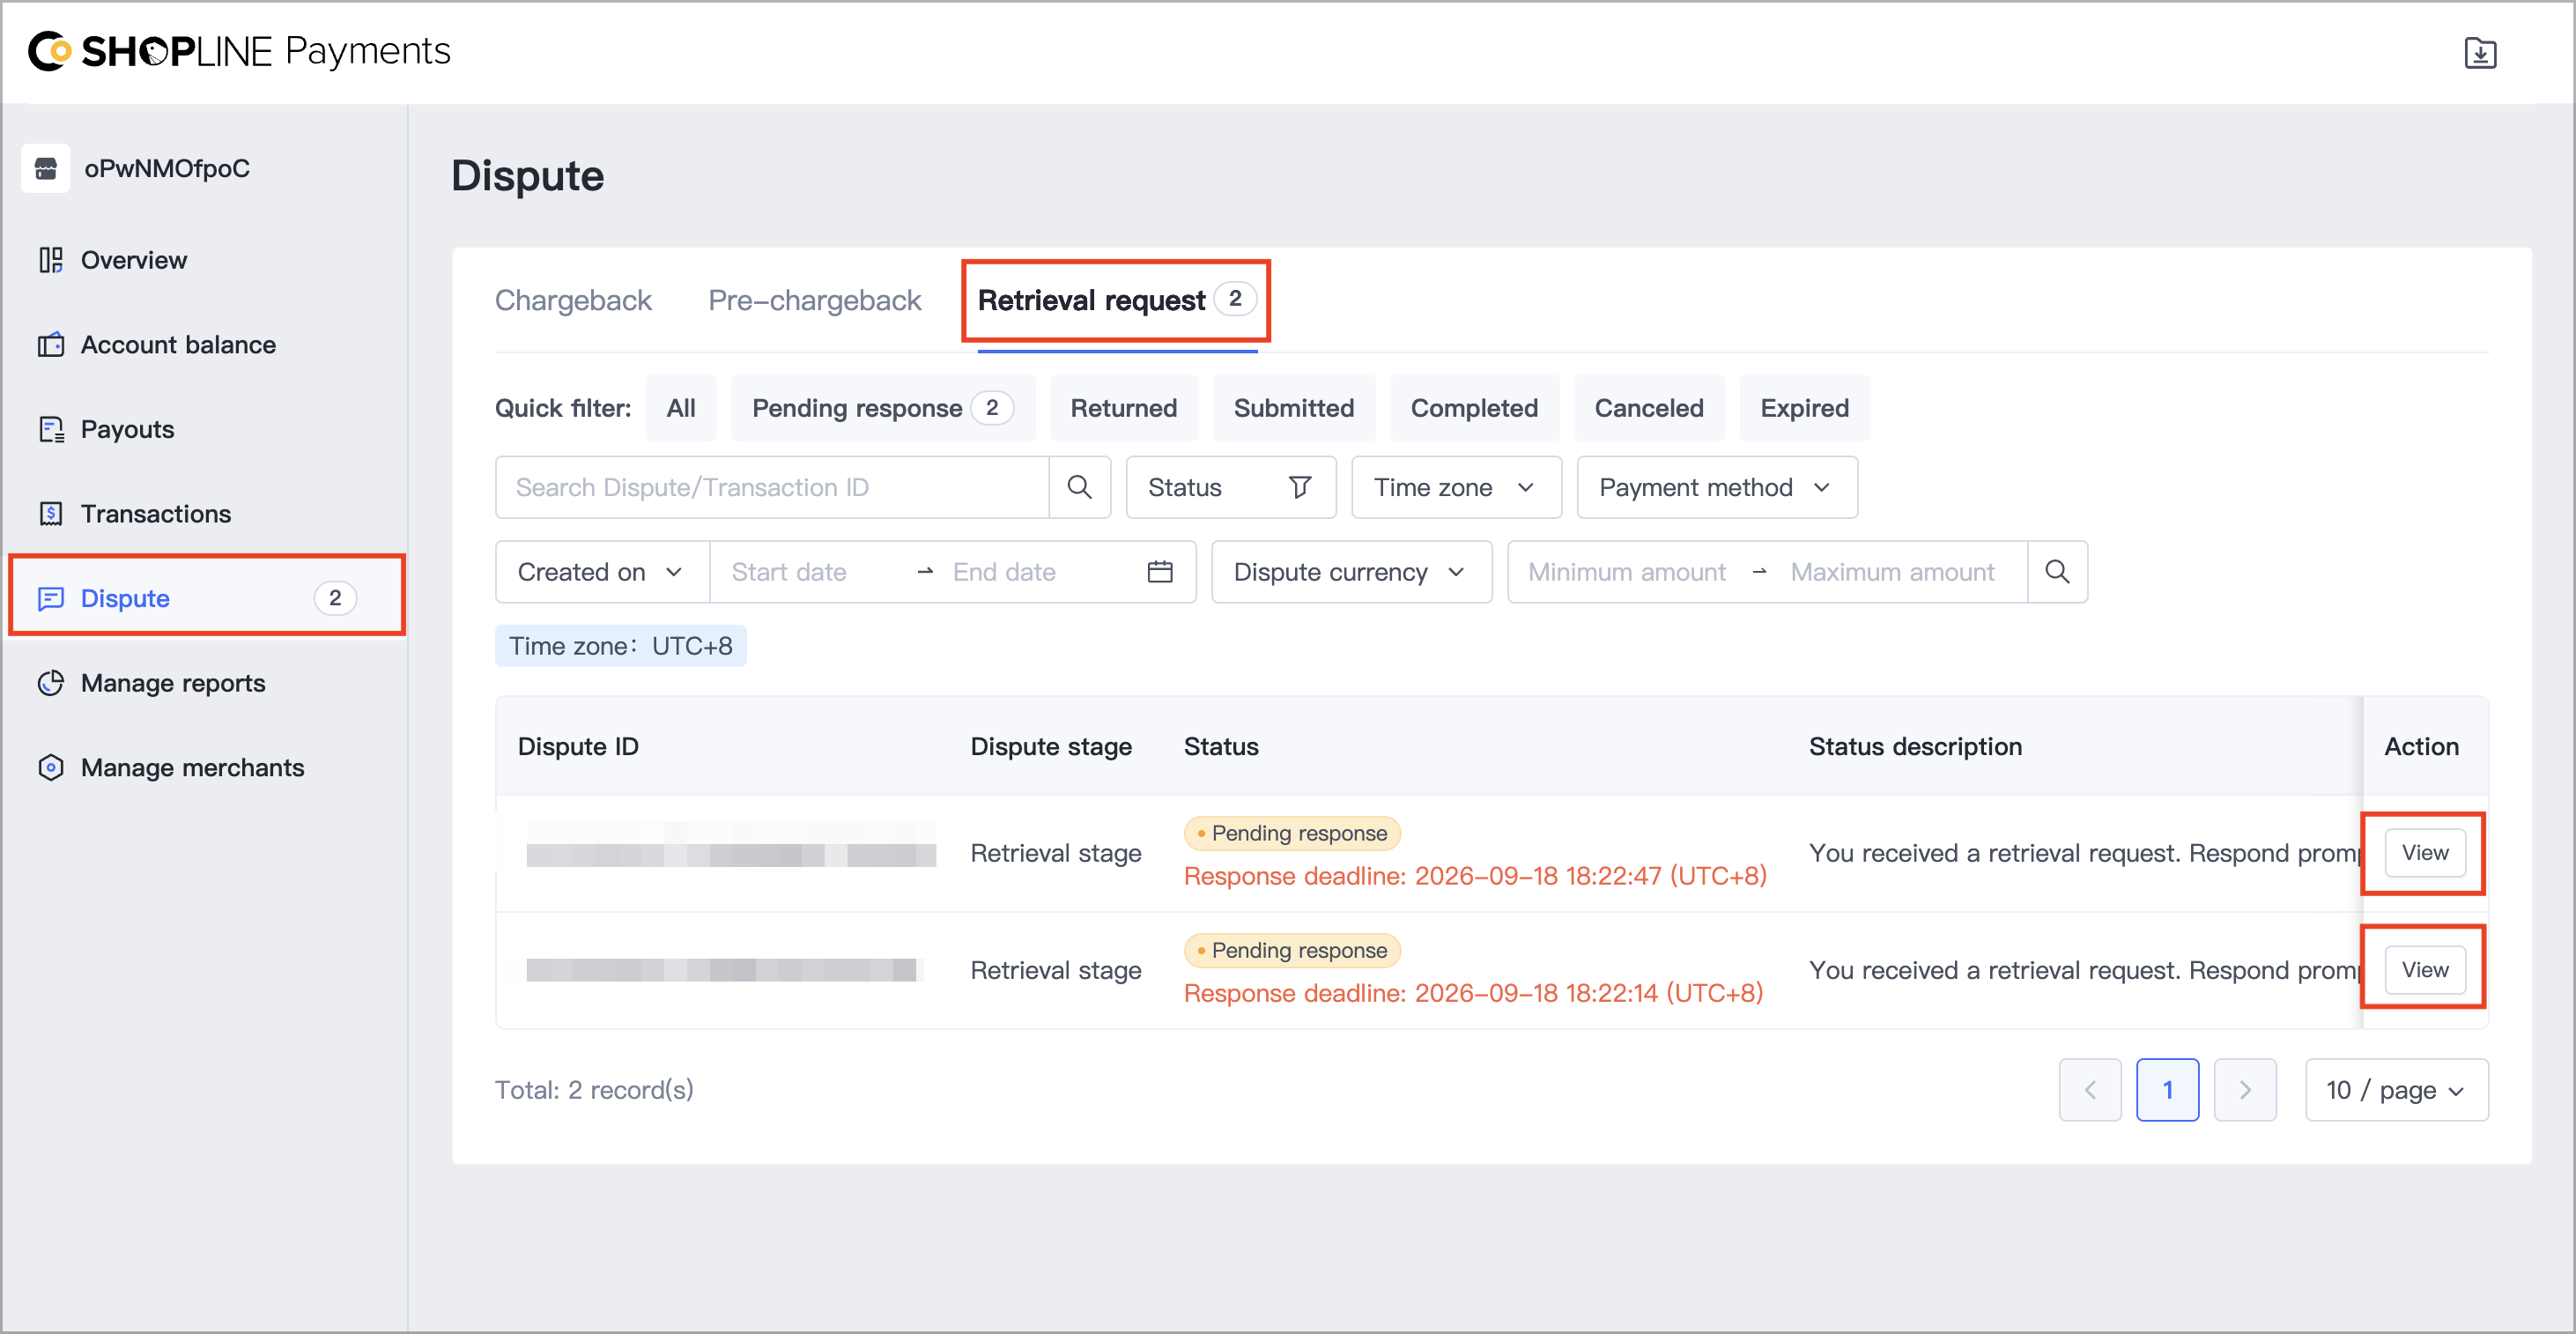Open the Created on dropdown

602,572
